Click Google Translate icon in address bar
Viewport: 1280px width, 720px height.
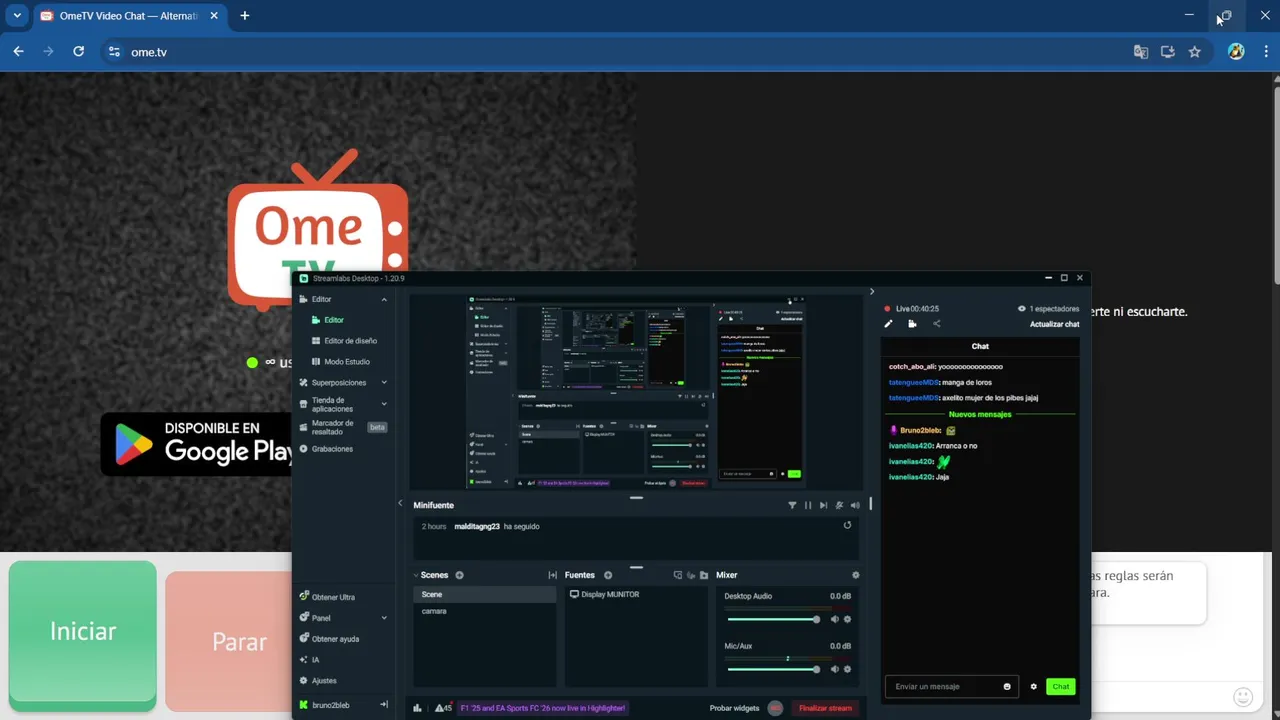click(1140, 52)
